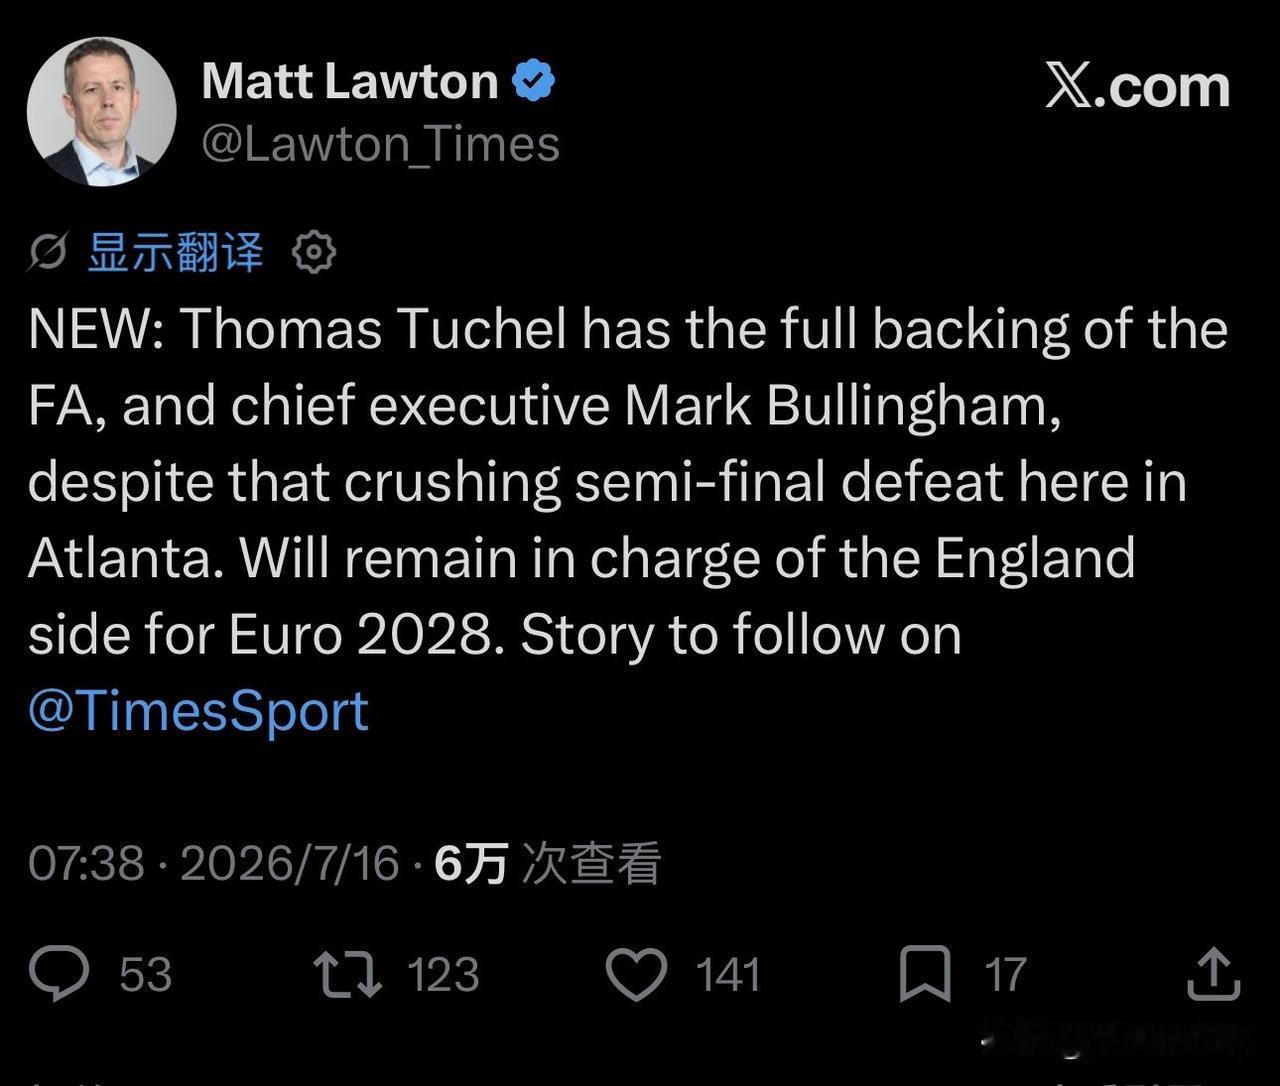Click the repost arrows icon
This screenshot has width=1280, height=1086.
347,974
